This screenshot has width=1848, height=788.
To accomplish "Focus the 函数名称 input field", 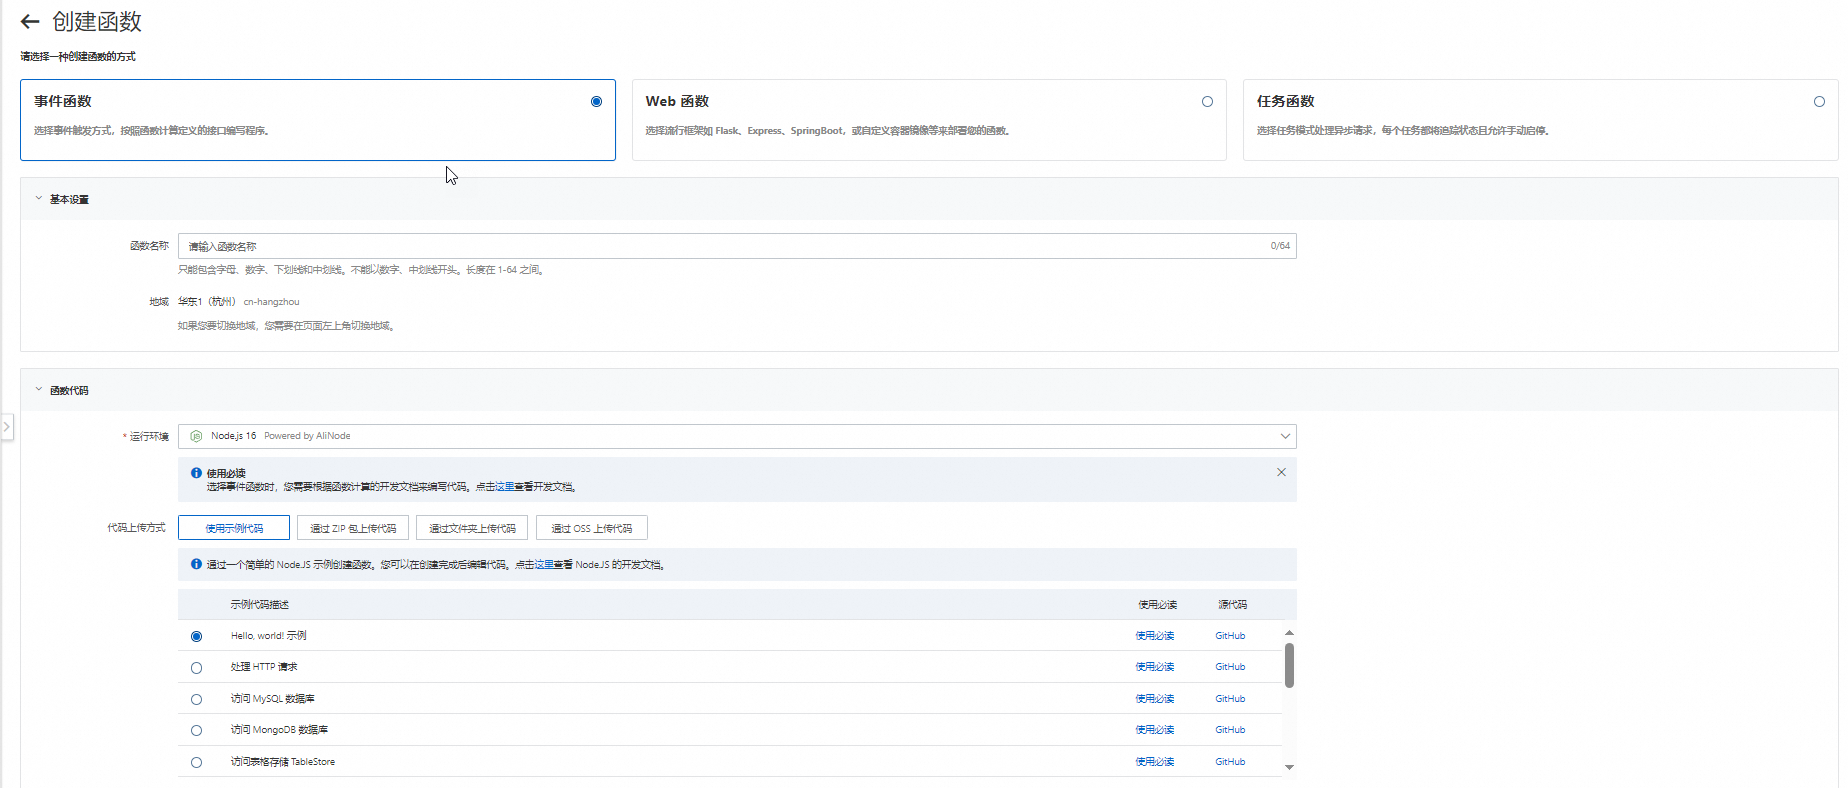I will (x=737, y=246).
